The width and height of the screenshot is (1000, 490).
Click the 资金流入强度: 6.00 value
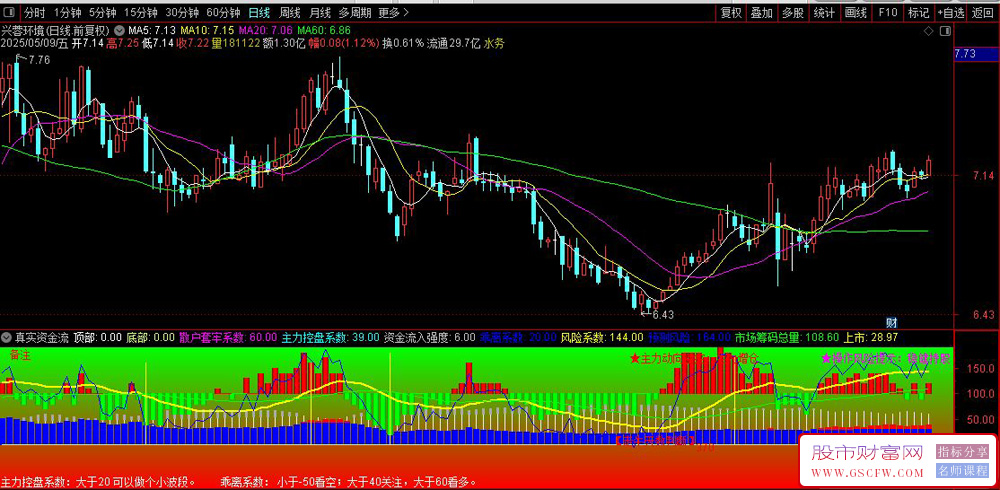(430, 337)
